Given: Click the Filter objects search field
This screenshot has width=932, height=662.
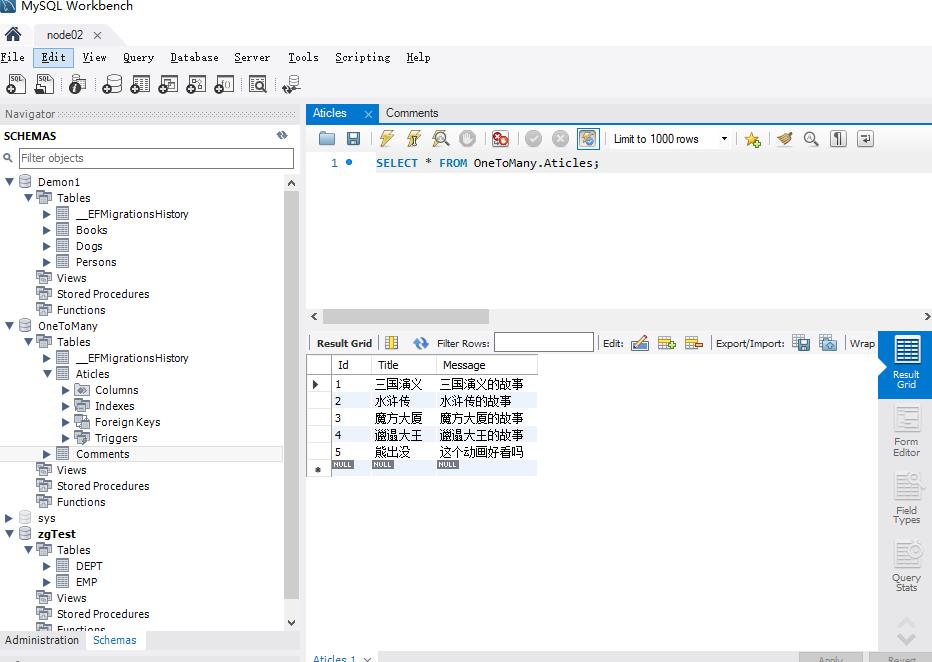Looking at the screenshot, I should [156, 158].
